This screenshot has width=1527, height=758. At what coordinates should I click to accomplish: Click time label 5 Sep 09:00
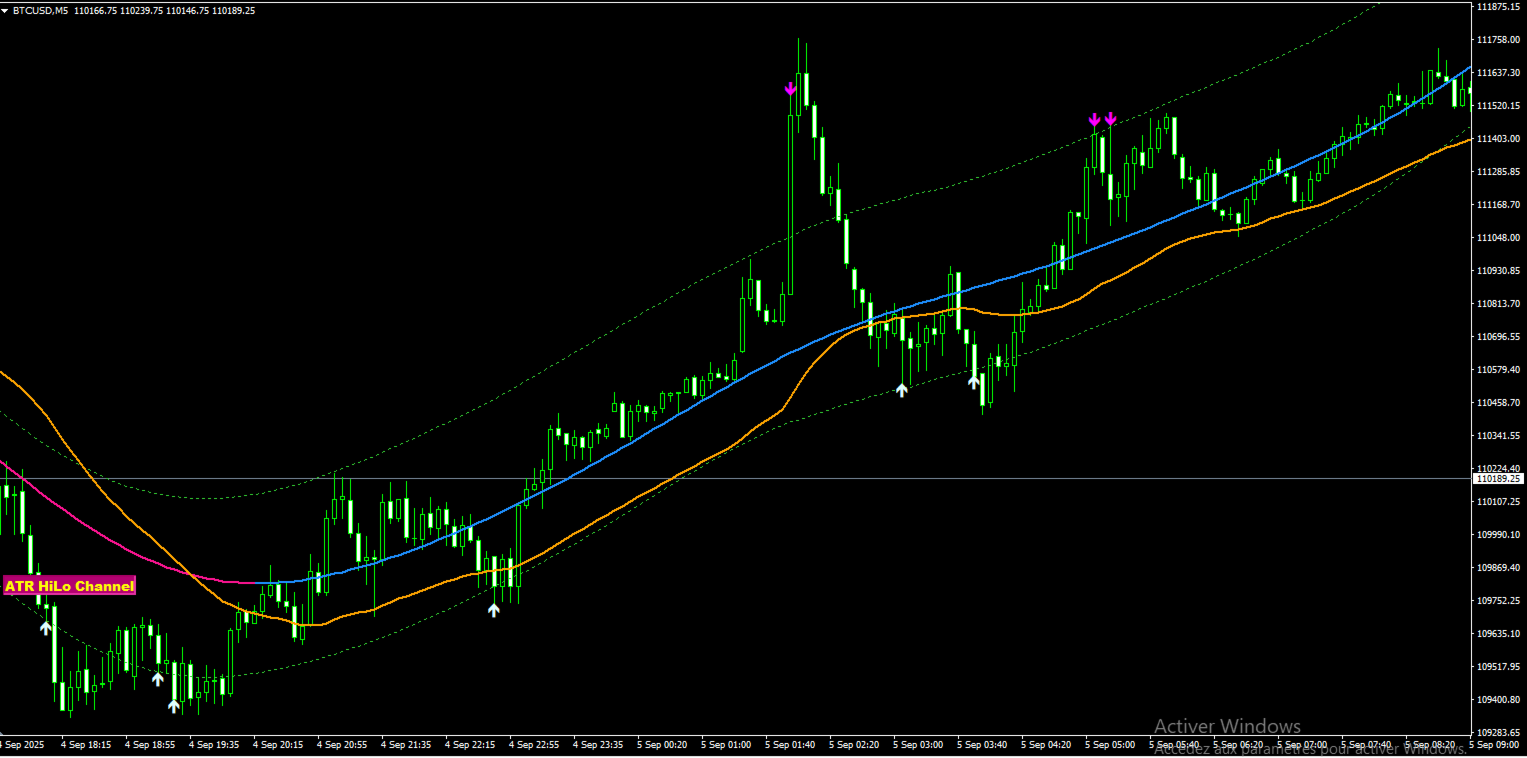[x=1494, y=744]
